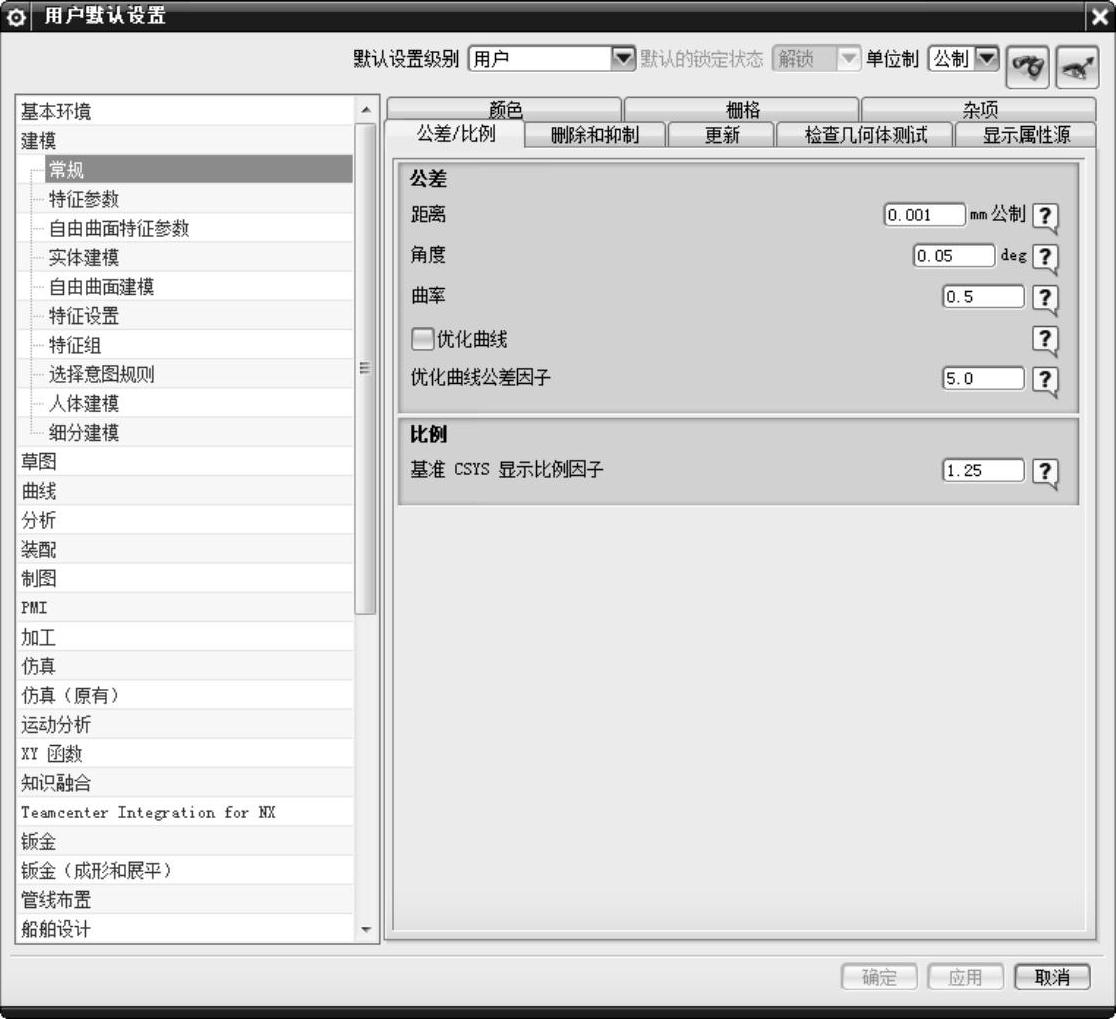This screenshot has height=1019, width=1116.
Task: Switch to the 显示属性源 tab
Action: pyautogui.click(x=1026, y=134)
